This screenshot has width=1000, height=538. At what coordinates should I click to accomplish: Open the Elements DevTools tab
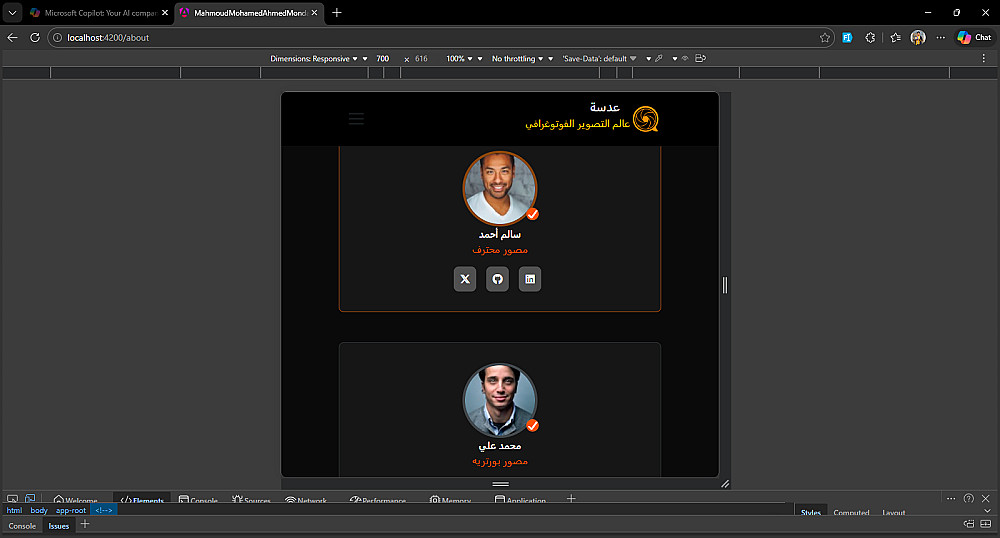(x=142, y=499)
